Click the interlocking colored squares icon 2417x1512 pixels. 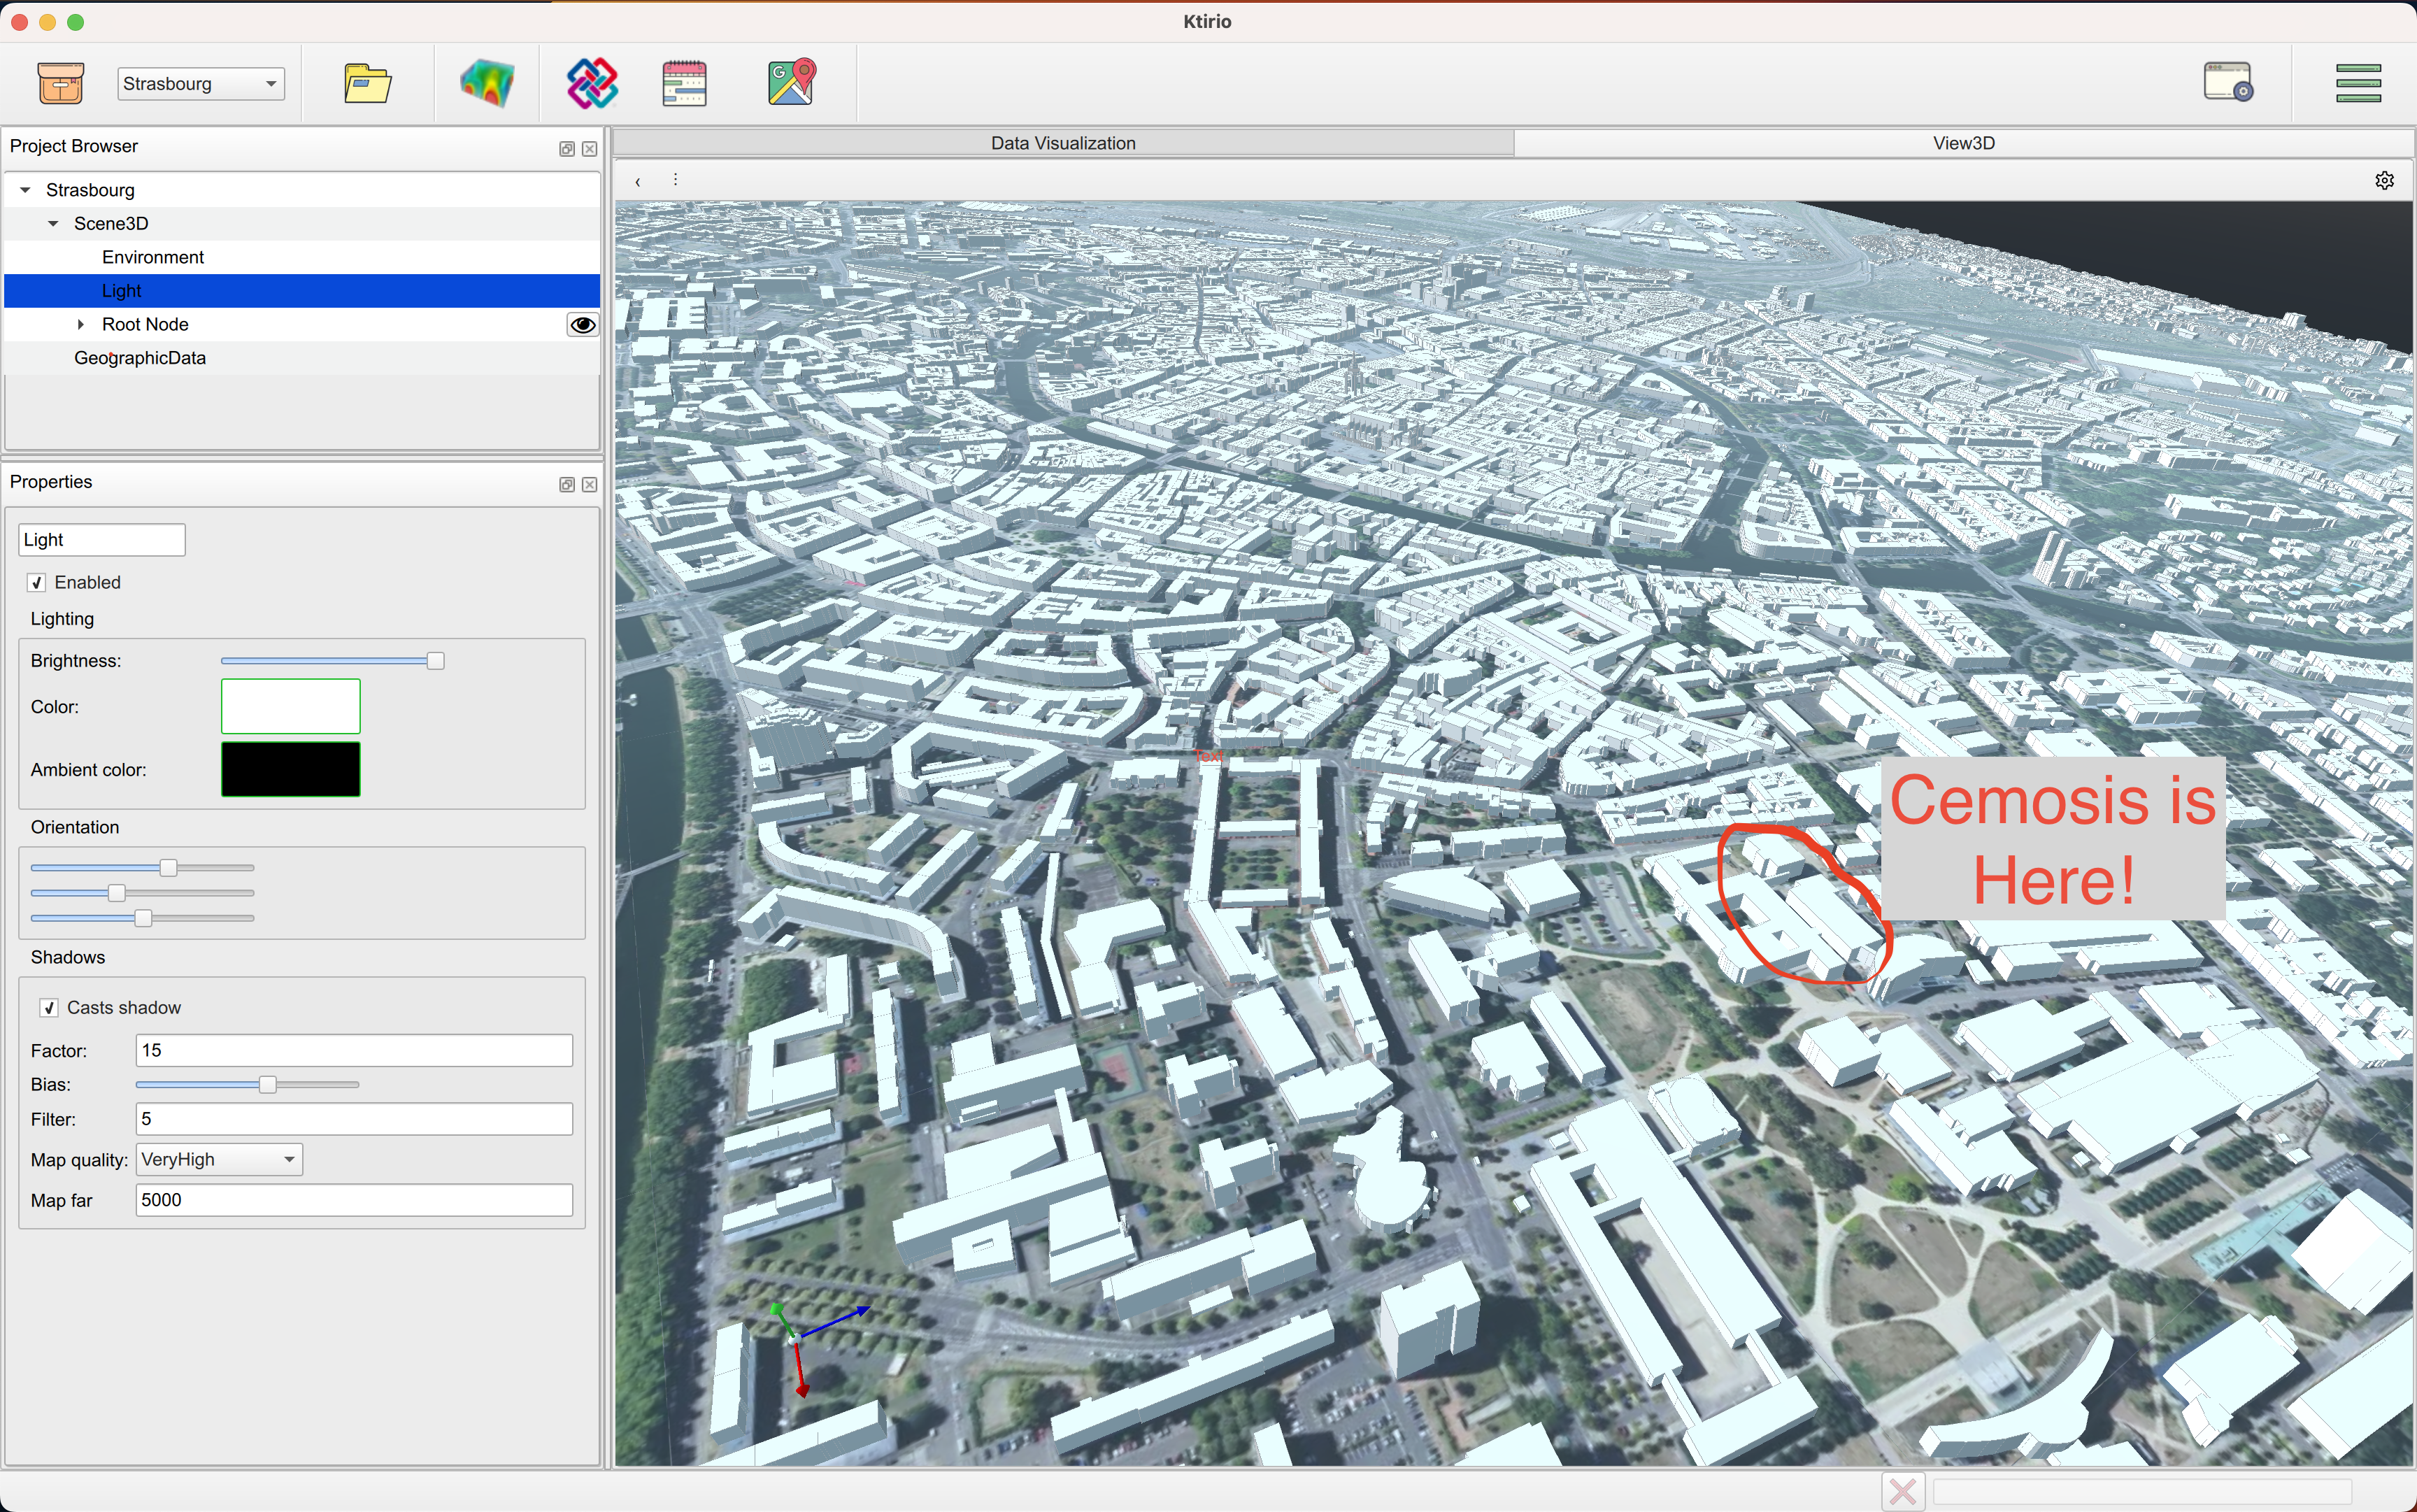coord(592,83)
